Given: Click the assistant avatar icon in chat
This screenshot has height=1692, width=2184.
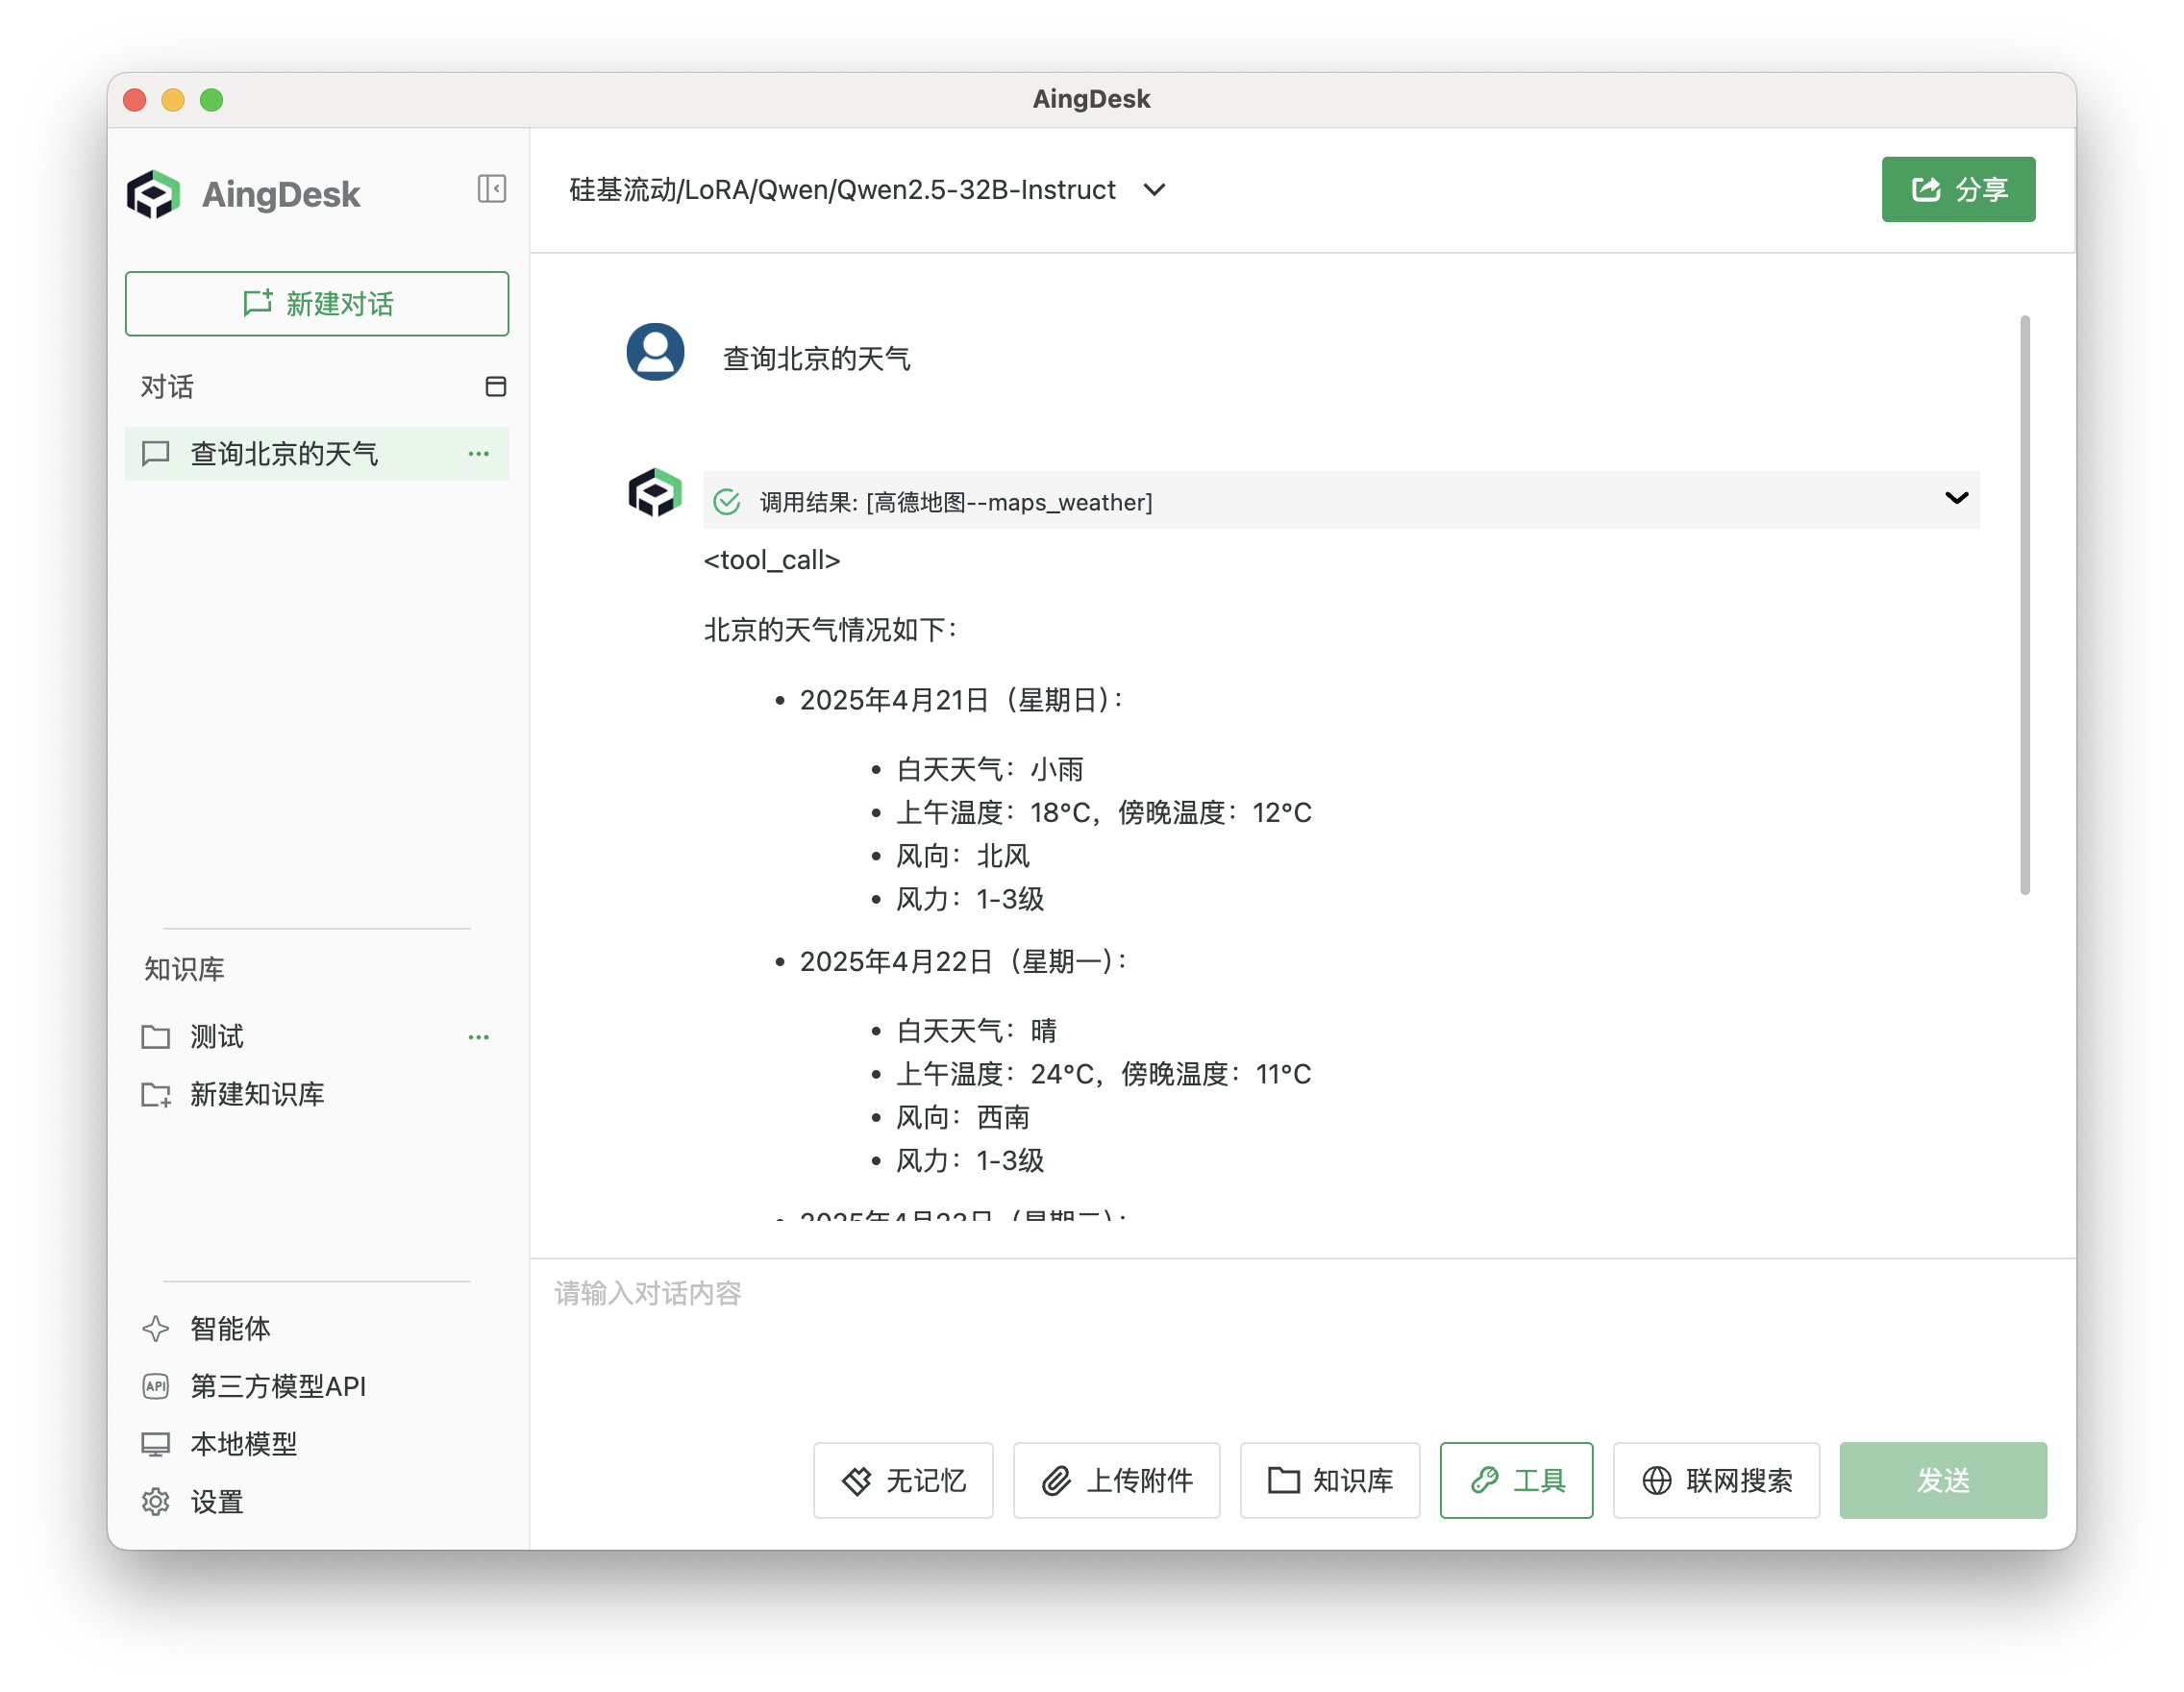Looking at the screenshot, I should pos(655,493).
